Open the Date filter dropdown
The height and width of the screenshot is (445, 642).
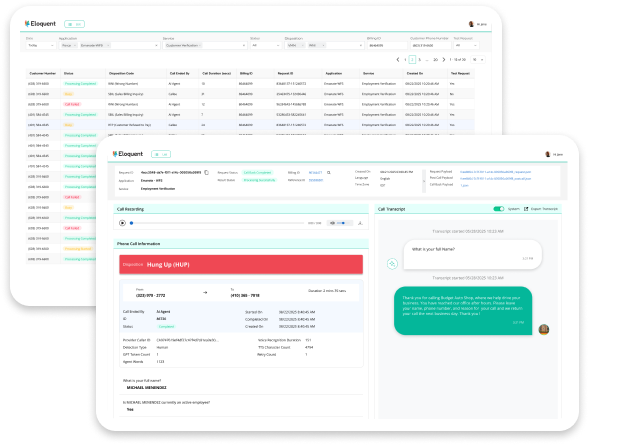pyautogui.click(x=40, y=45)
